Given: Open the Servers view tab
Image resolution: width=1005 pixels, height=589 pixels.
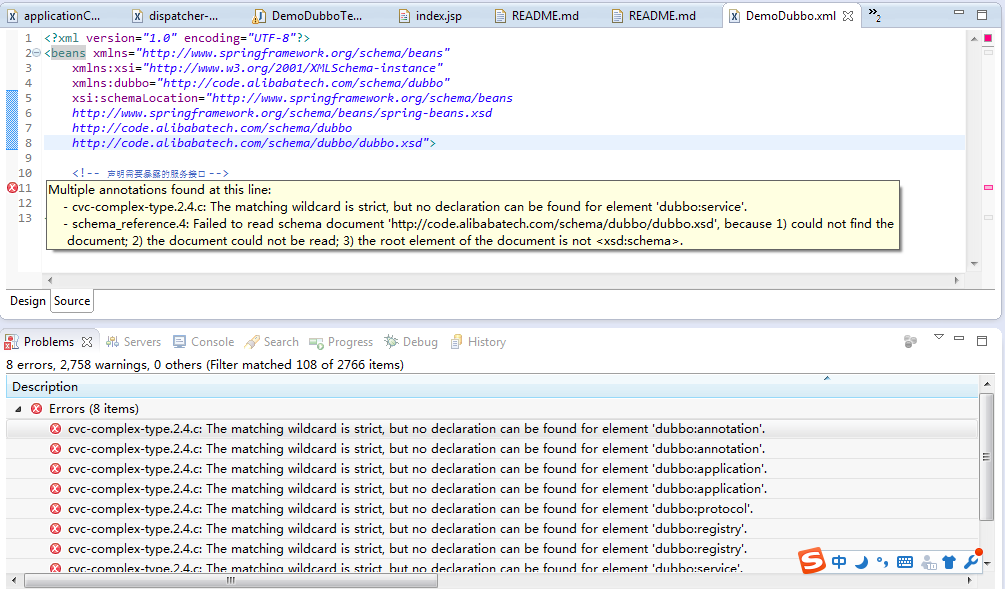Looking at the screenshot, I should pos(133,342).
